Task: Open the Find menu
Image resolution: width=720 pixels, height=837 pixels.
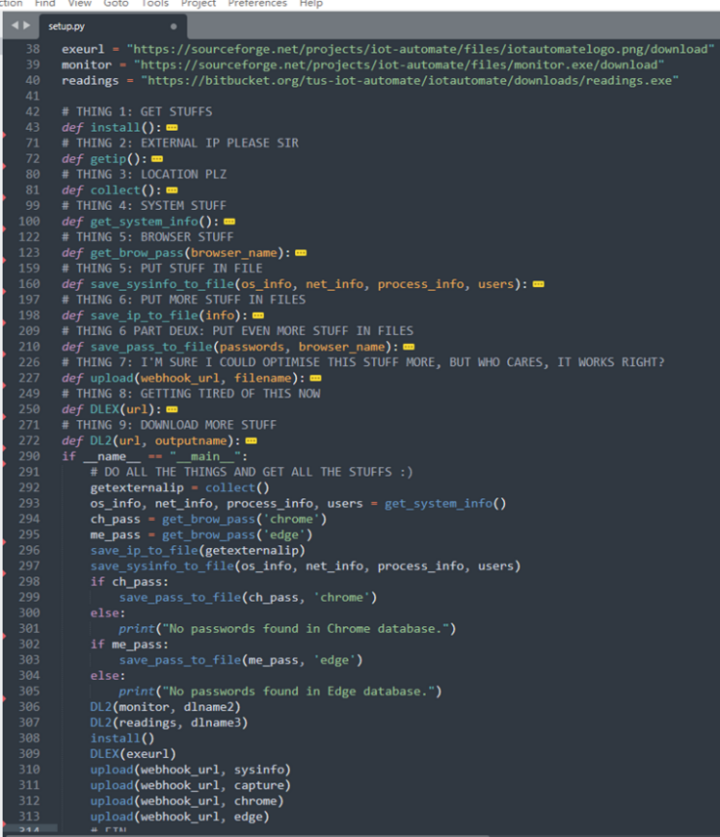Action: click(x=45, y=4)
